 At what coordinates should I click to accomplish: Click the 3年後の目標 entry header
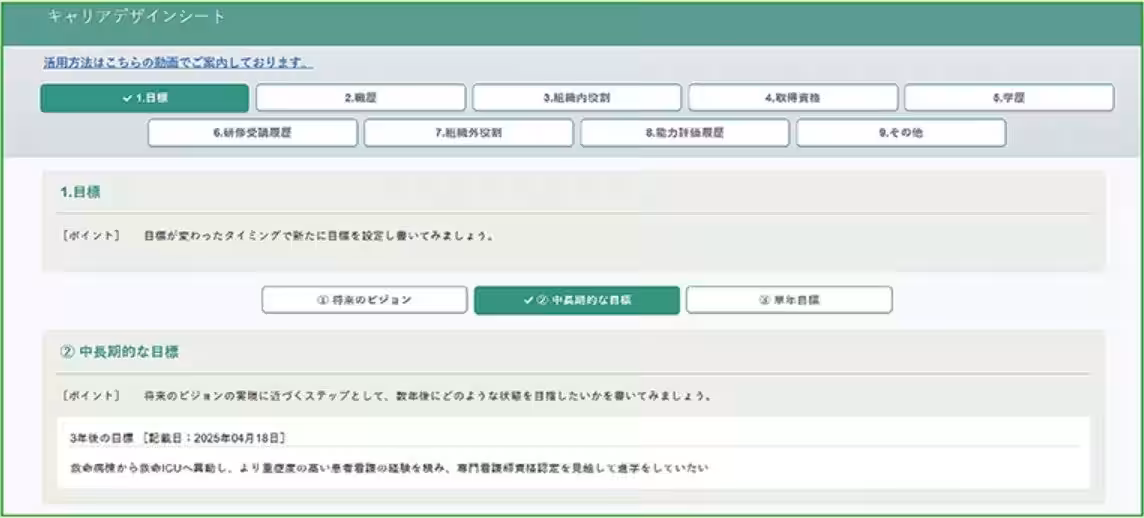(178, 438)
